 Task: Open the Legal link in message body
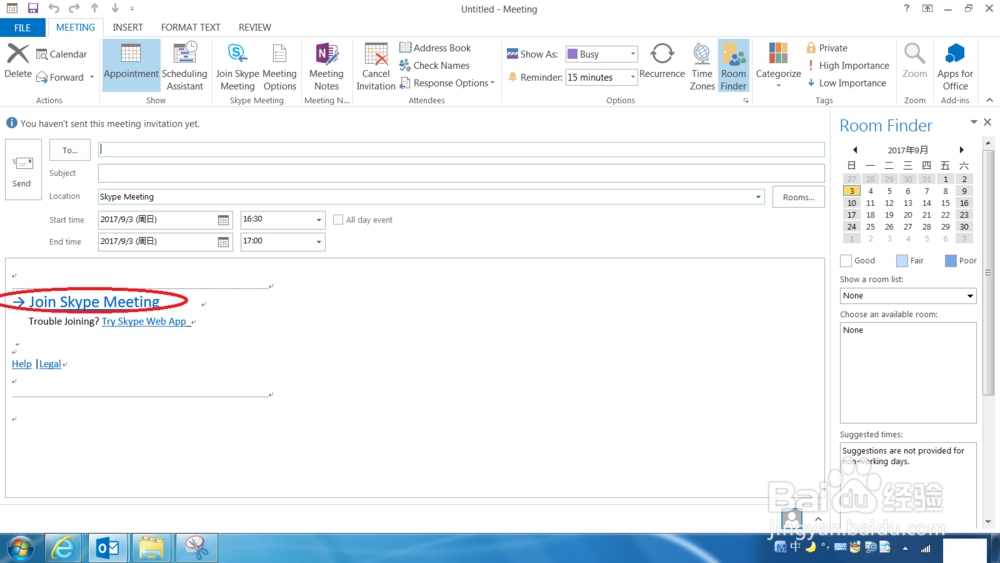coord(50,363)
